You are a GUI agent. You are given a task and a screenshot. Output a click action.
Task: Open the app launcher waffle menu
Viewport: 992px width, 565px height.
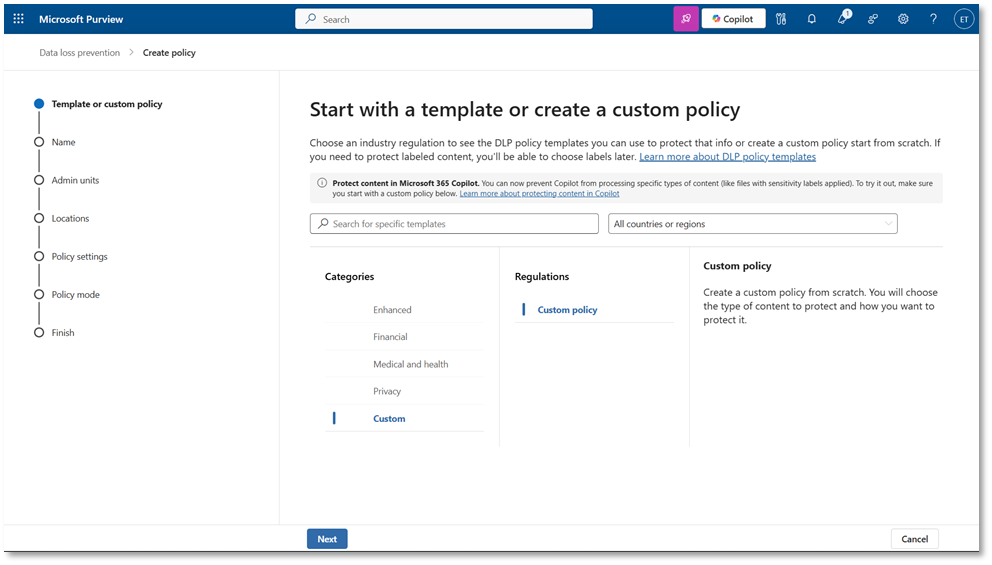(x=18, y=19)
